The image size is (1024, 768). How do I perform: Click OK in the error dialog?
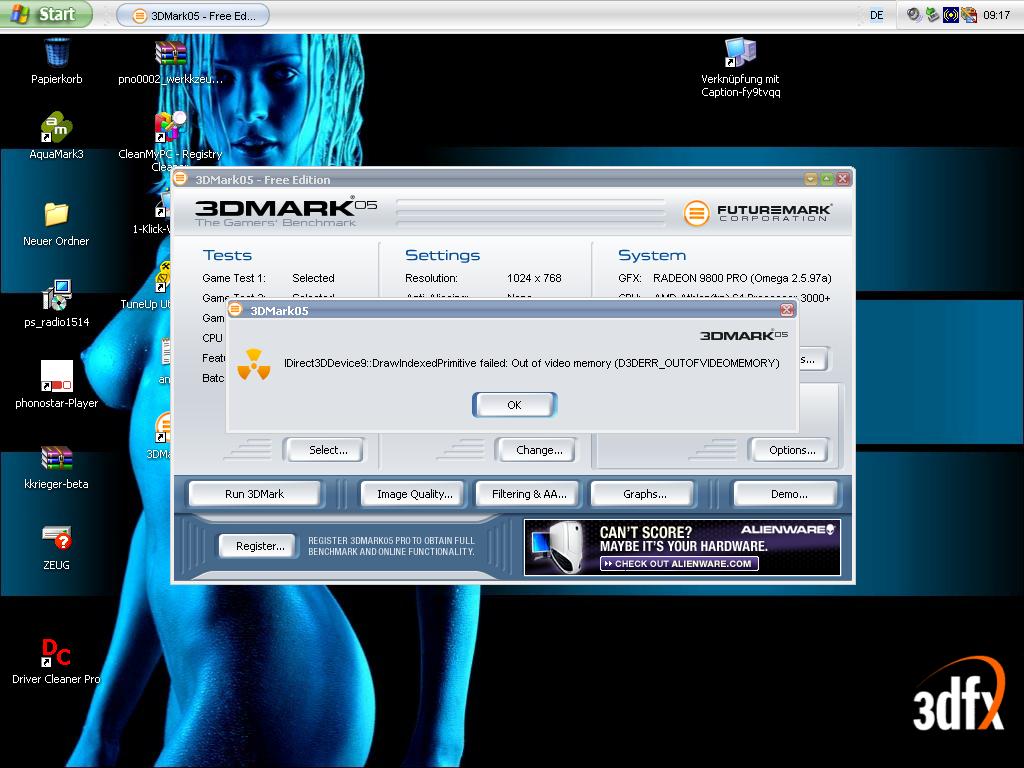point(514,405)
